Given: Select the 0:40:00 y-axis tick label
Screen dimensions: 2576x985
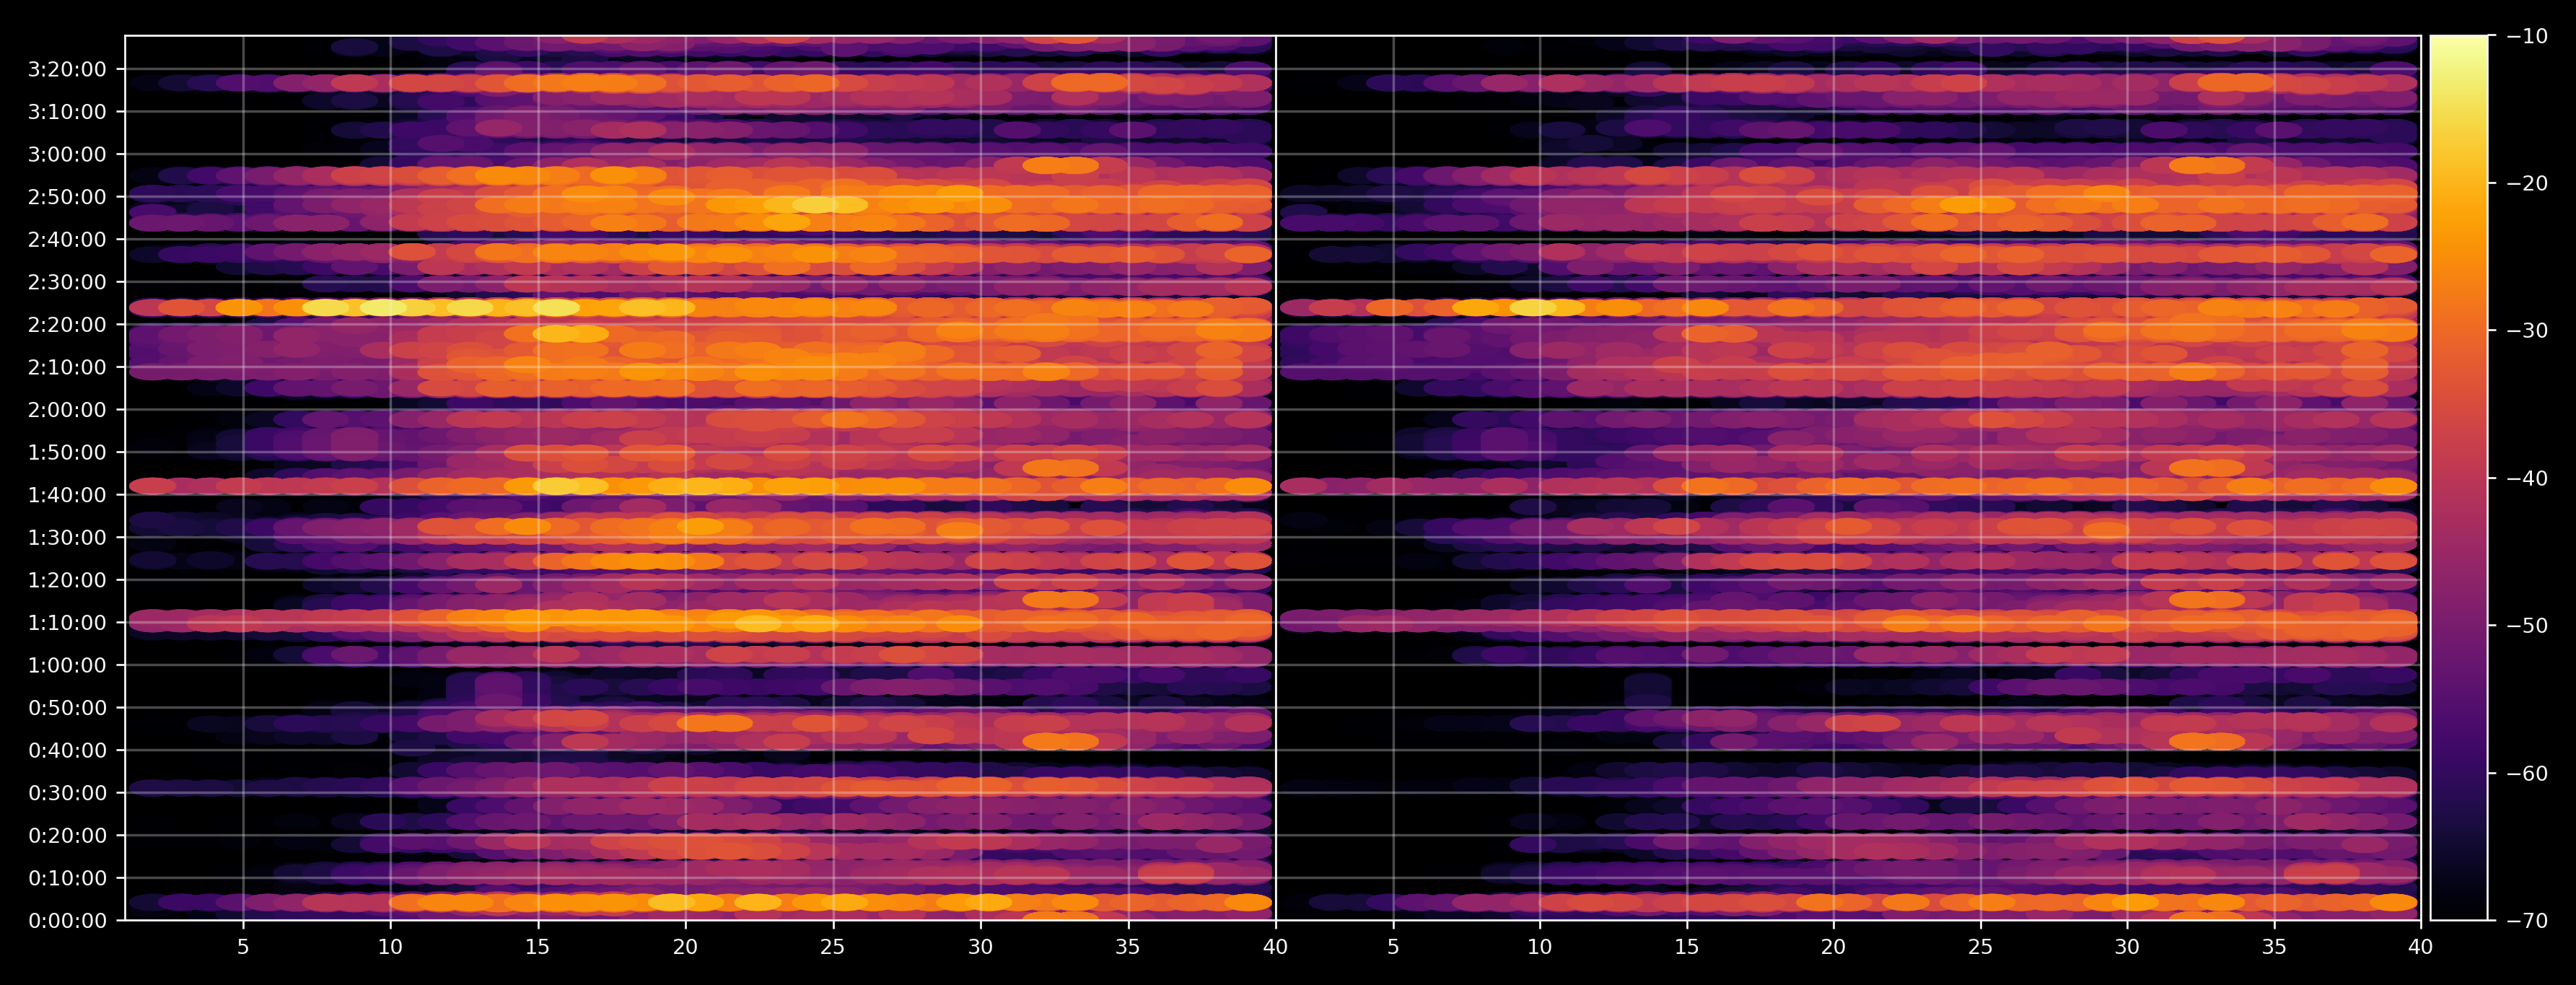Looking at the screenshot, I should click(x=67, y=750).
